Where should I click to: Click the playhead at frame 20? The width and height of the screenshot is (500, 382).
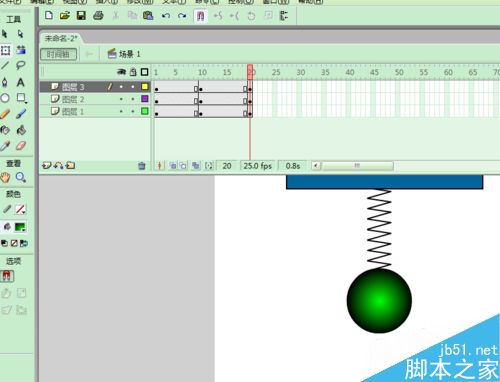point(250,72)
